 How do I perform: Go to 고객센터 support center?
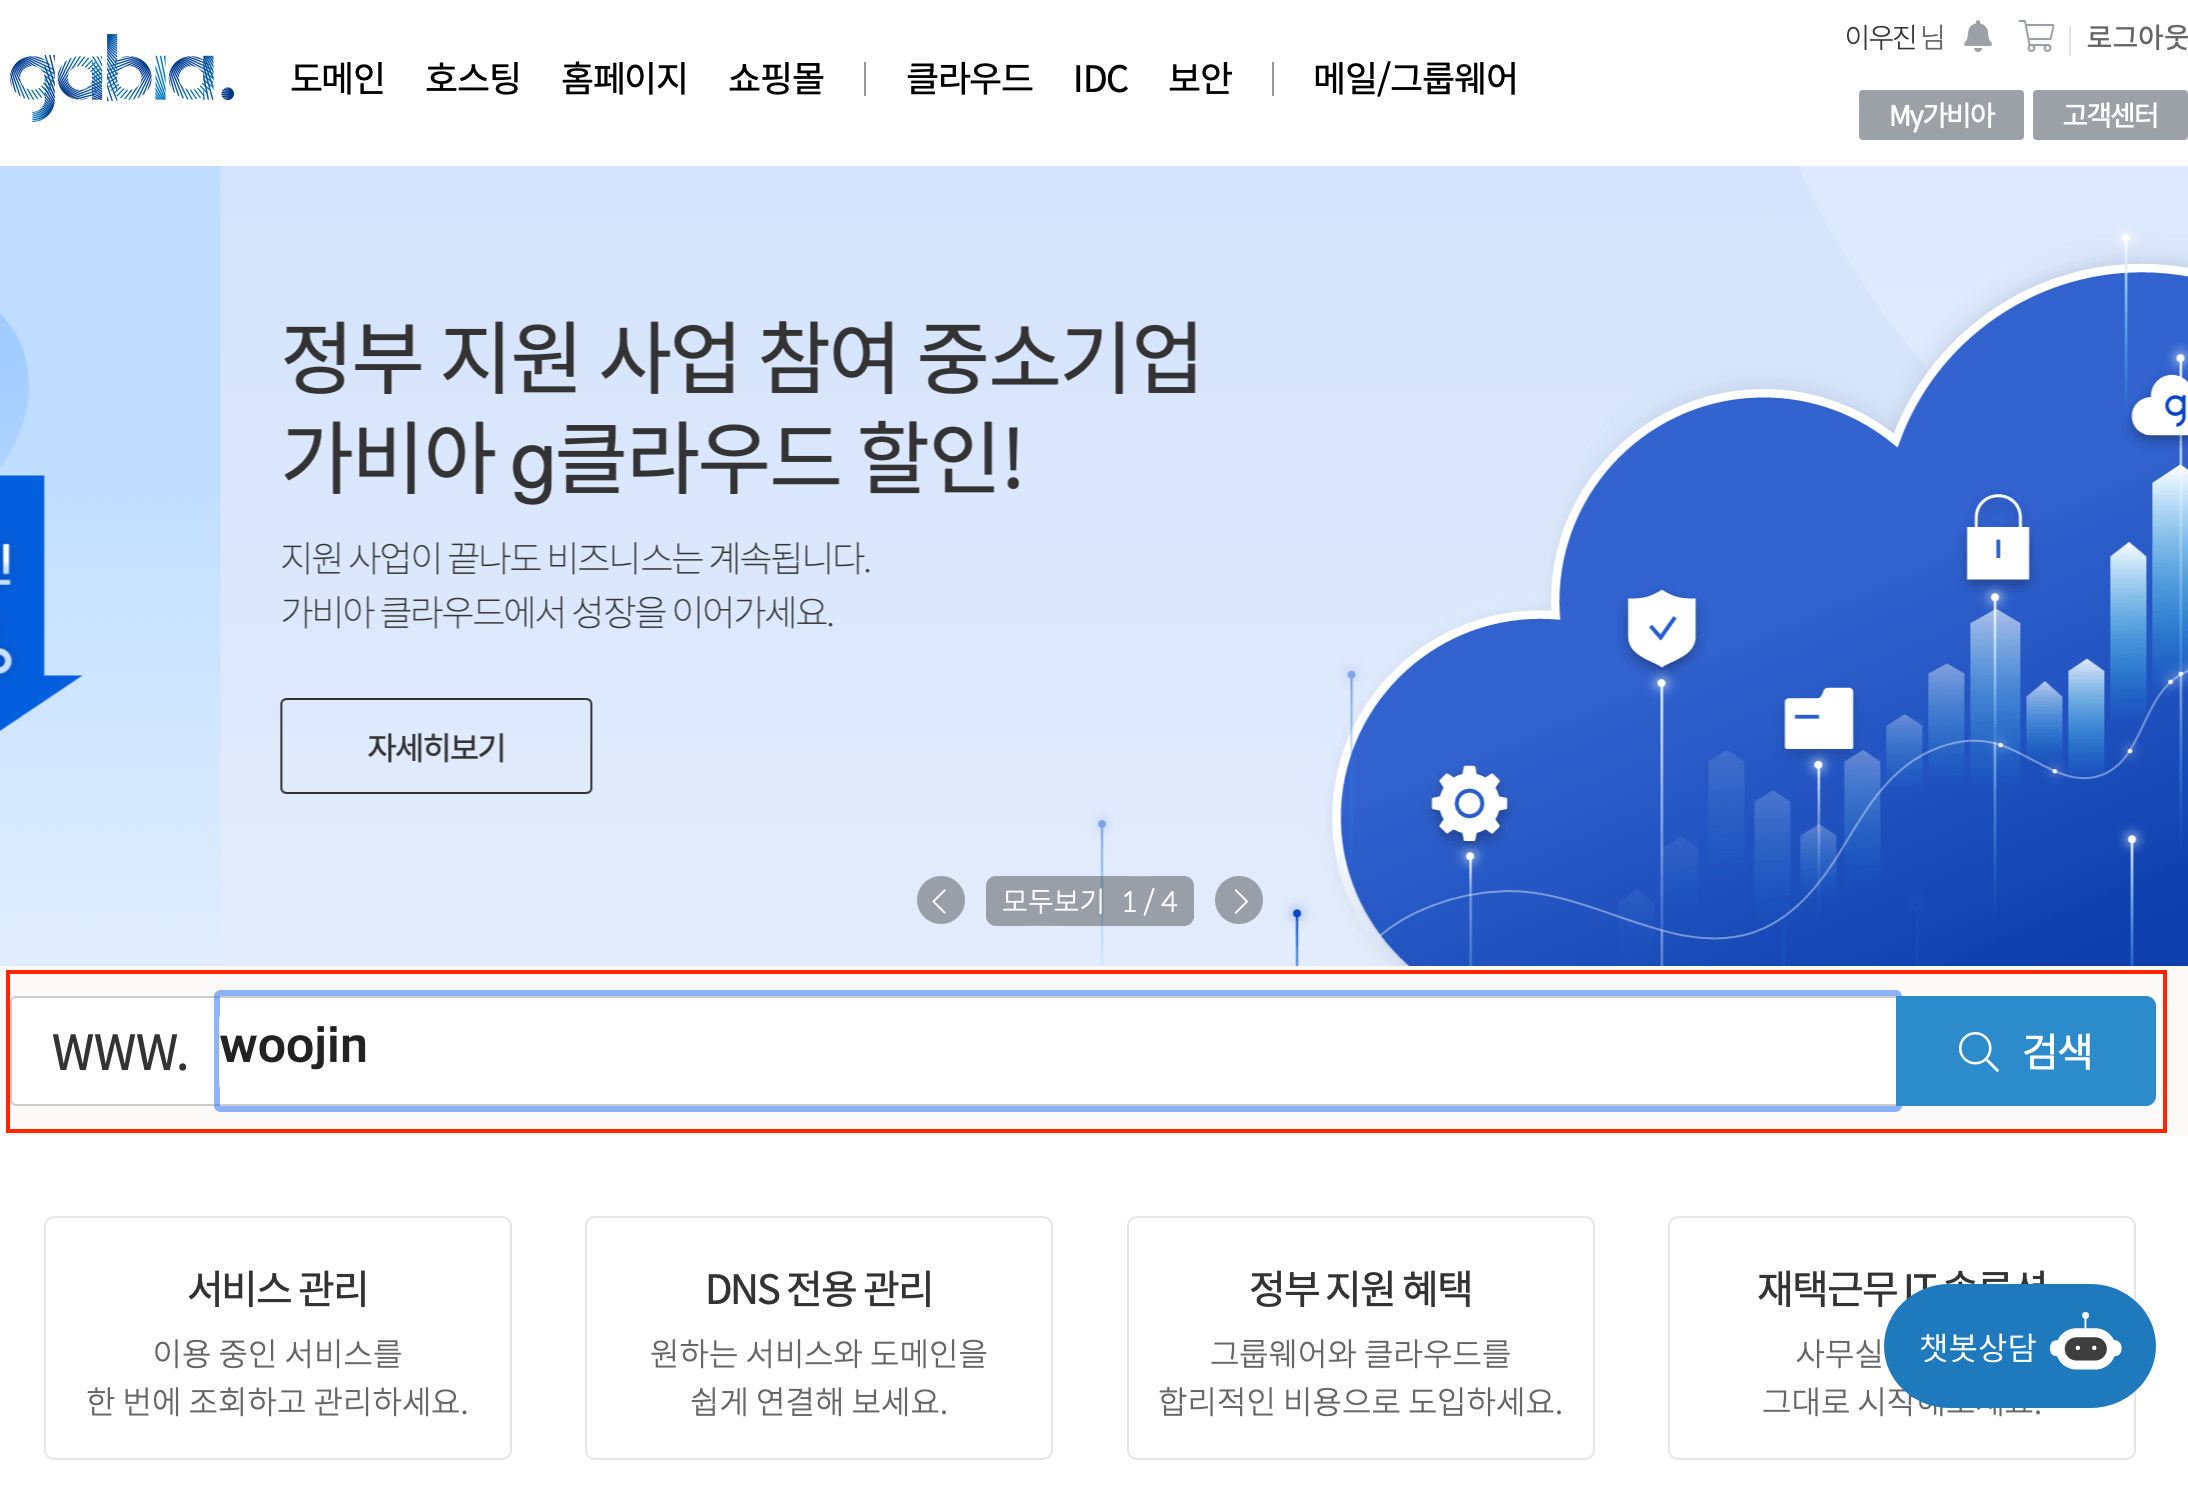2109,115
